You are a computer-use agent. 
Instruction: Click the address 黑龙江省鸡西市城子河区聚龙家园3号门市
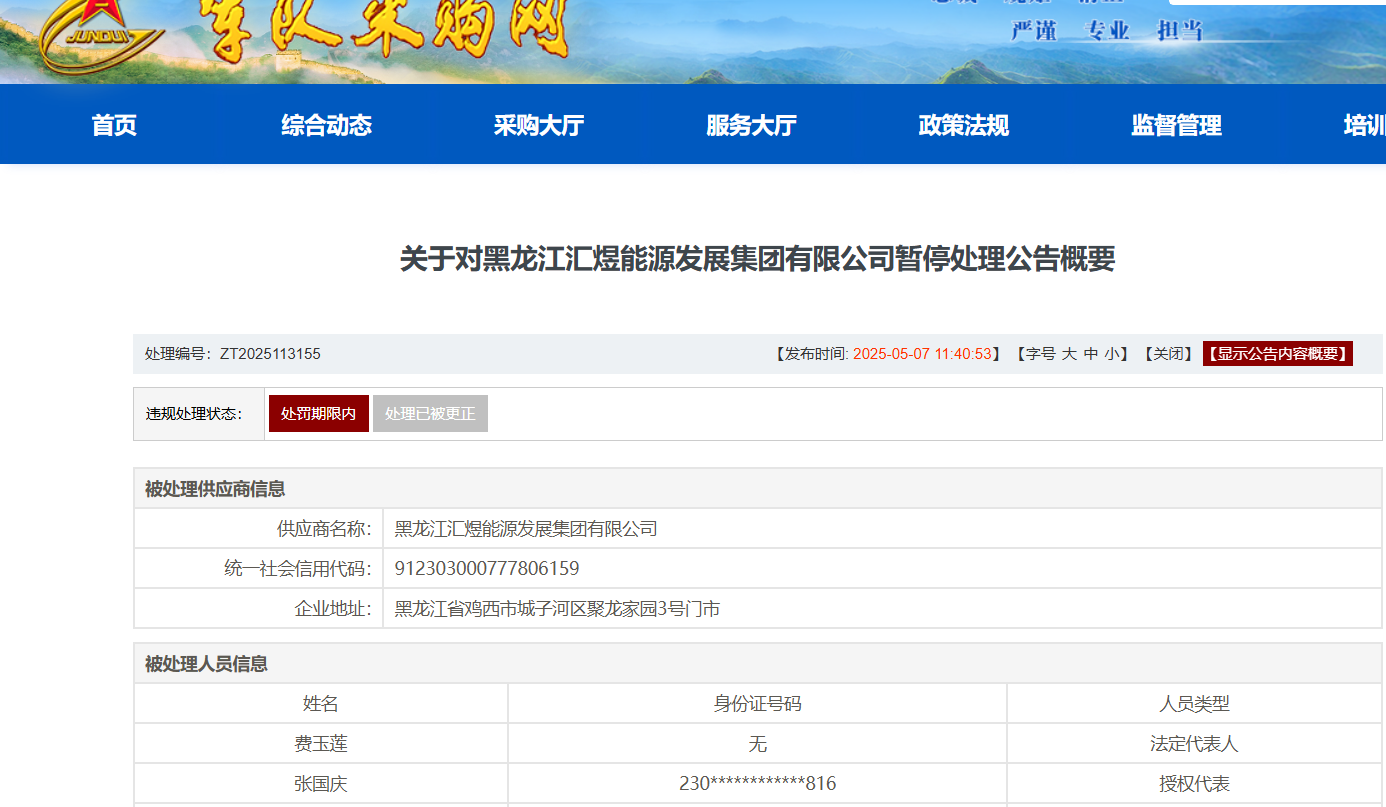(557, 609)
